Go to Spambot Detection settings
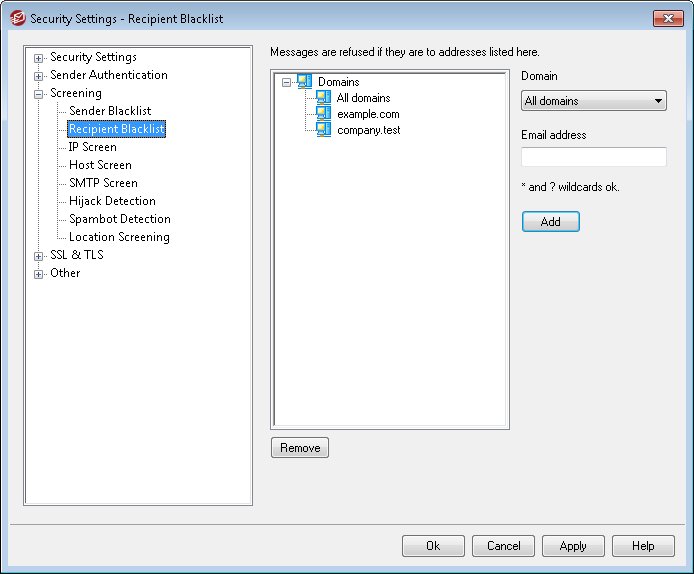Viewport: 694px width, 574px height. tap(119, 219)
